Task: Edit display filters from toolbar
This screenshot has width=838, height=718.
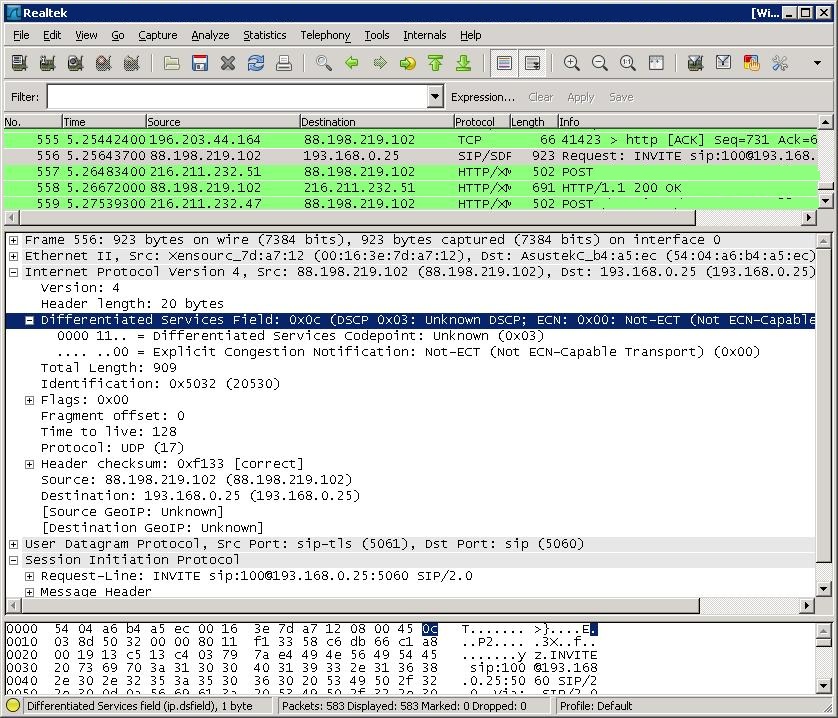Action: click(723, 63)
